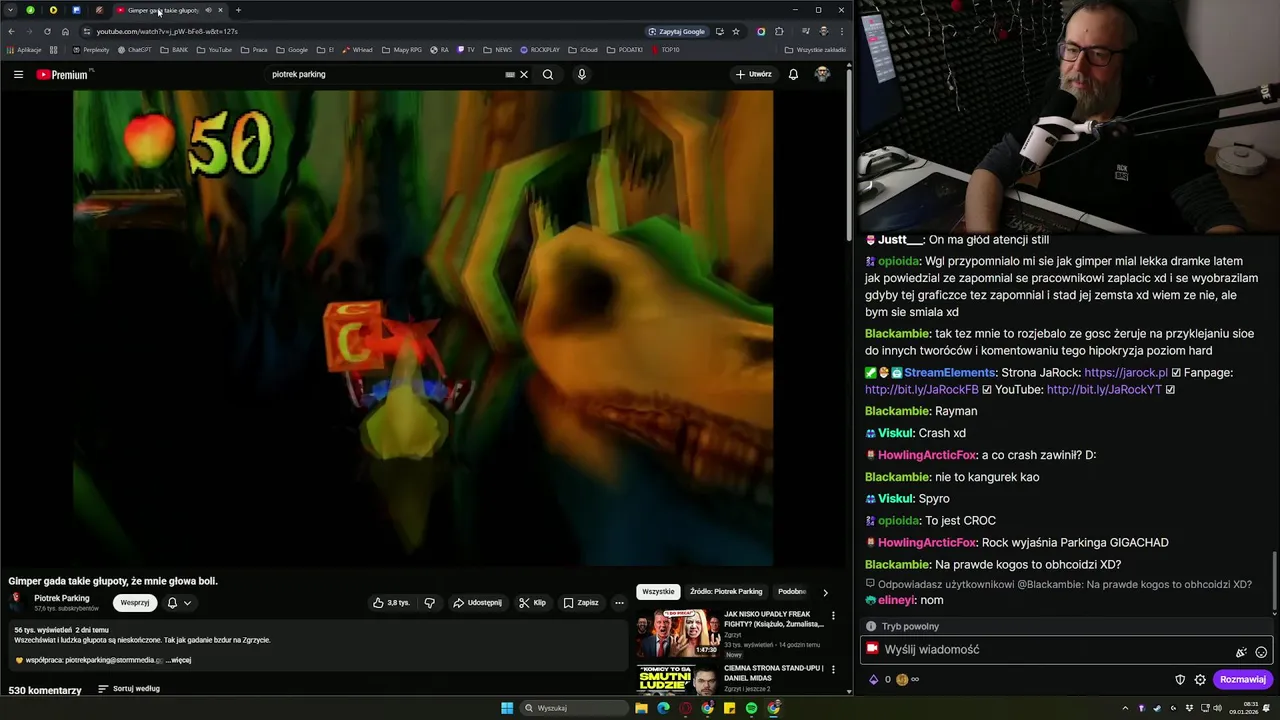This screenshot has height=720, width=1280.
Task: Like the video showing 3,8 tys.
Action: [391, 603]
